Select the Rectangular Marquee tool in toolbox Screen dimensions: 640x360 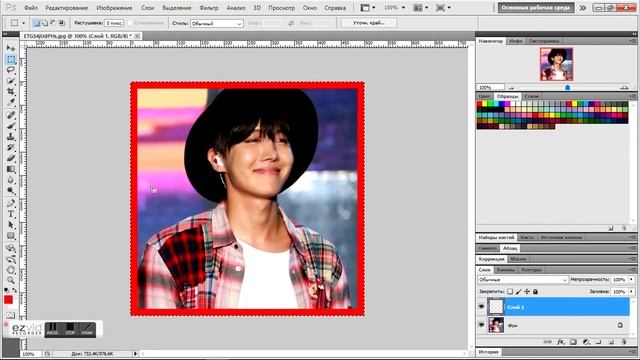click(11, 59)
